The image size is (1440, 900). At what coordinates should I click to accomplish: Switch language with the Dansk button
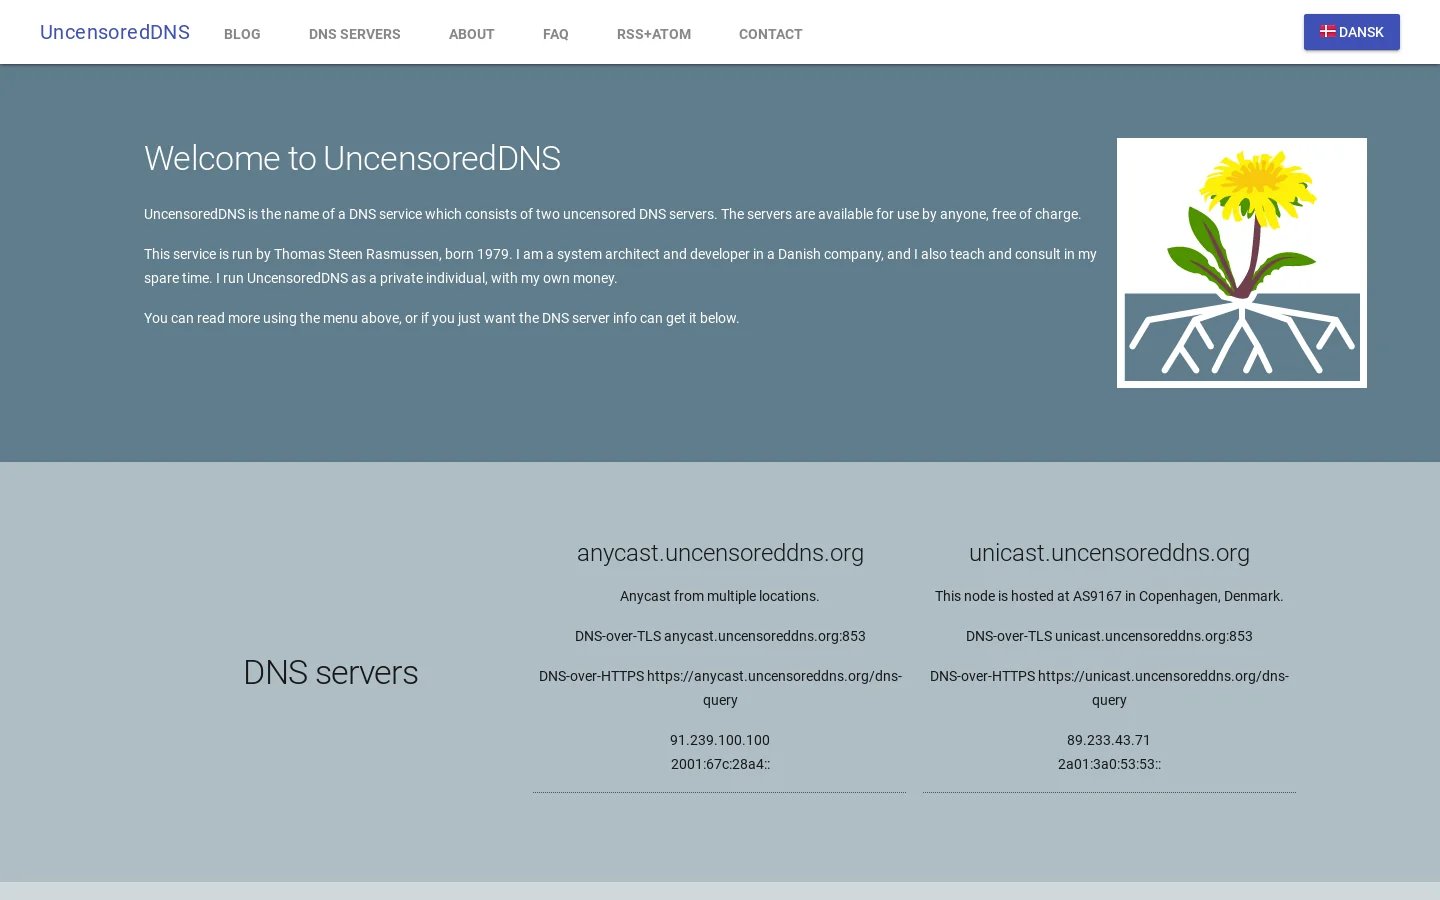click(1352, 32)
